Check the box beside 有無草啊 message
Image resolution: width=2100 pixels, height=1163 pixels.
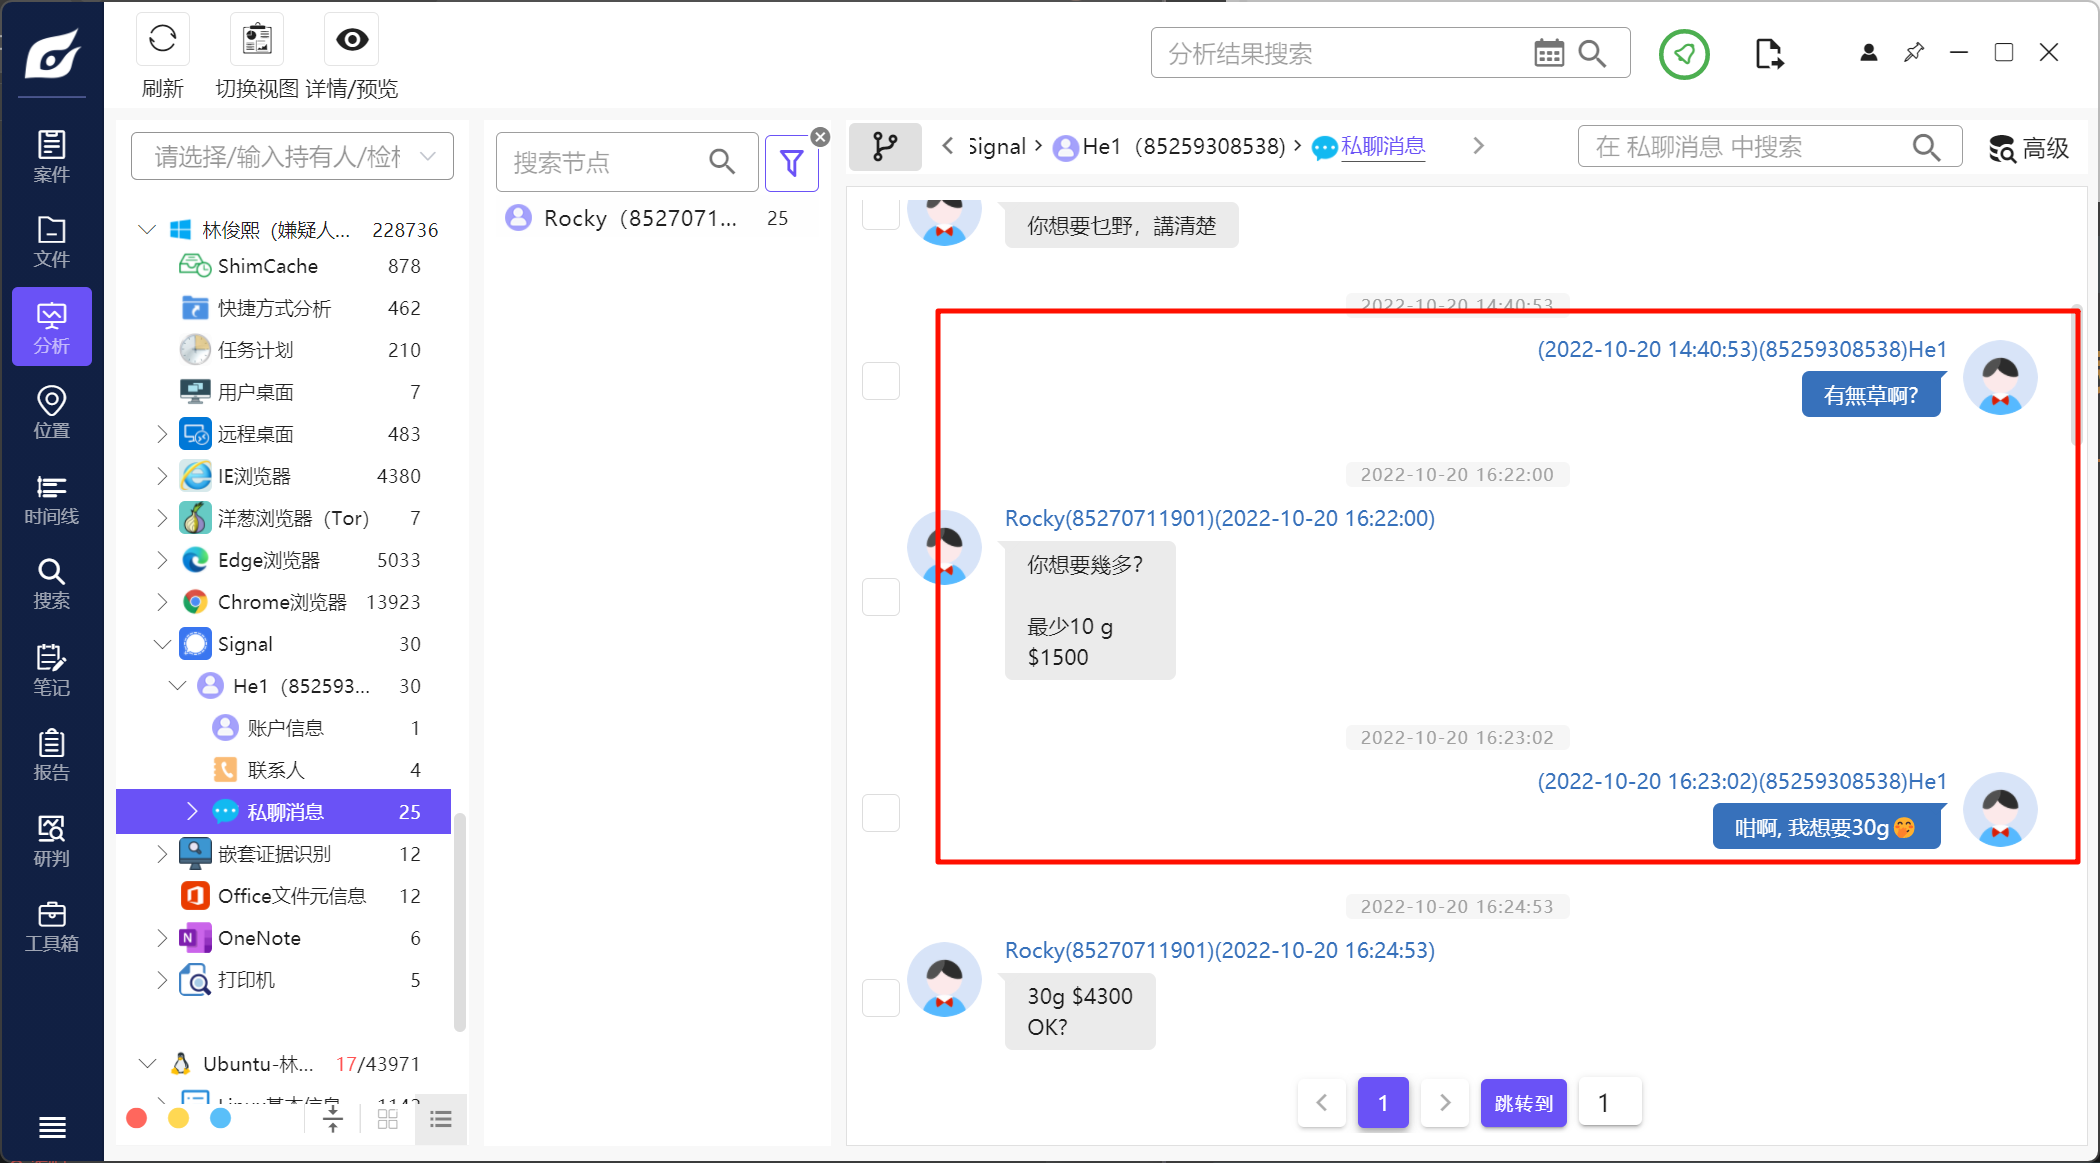pos(881,381)
